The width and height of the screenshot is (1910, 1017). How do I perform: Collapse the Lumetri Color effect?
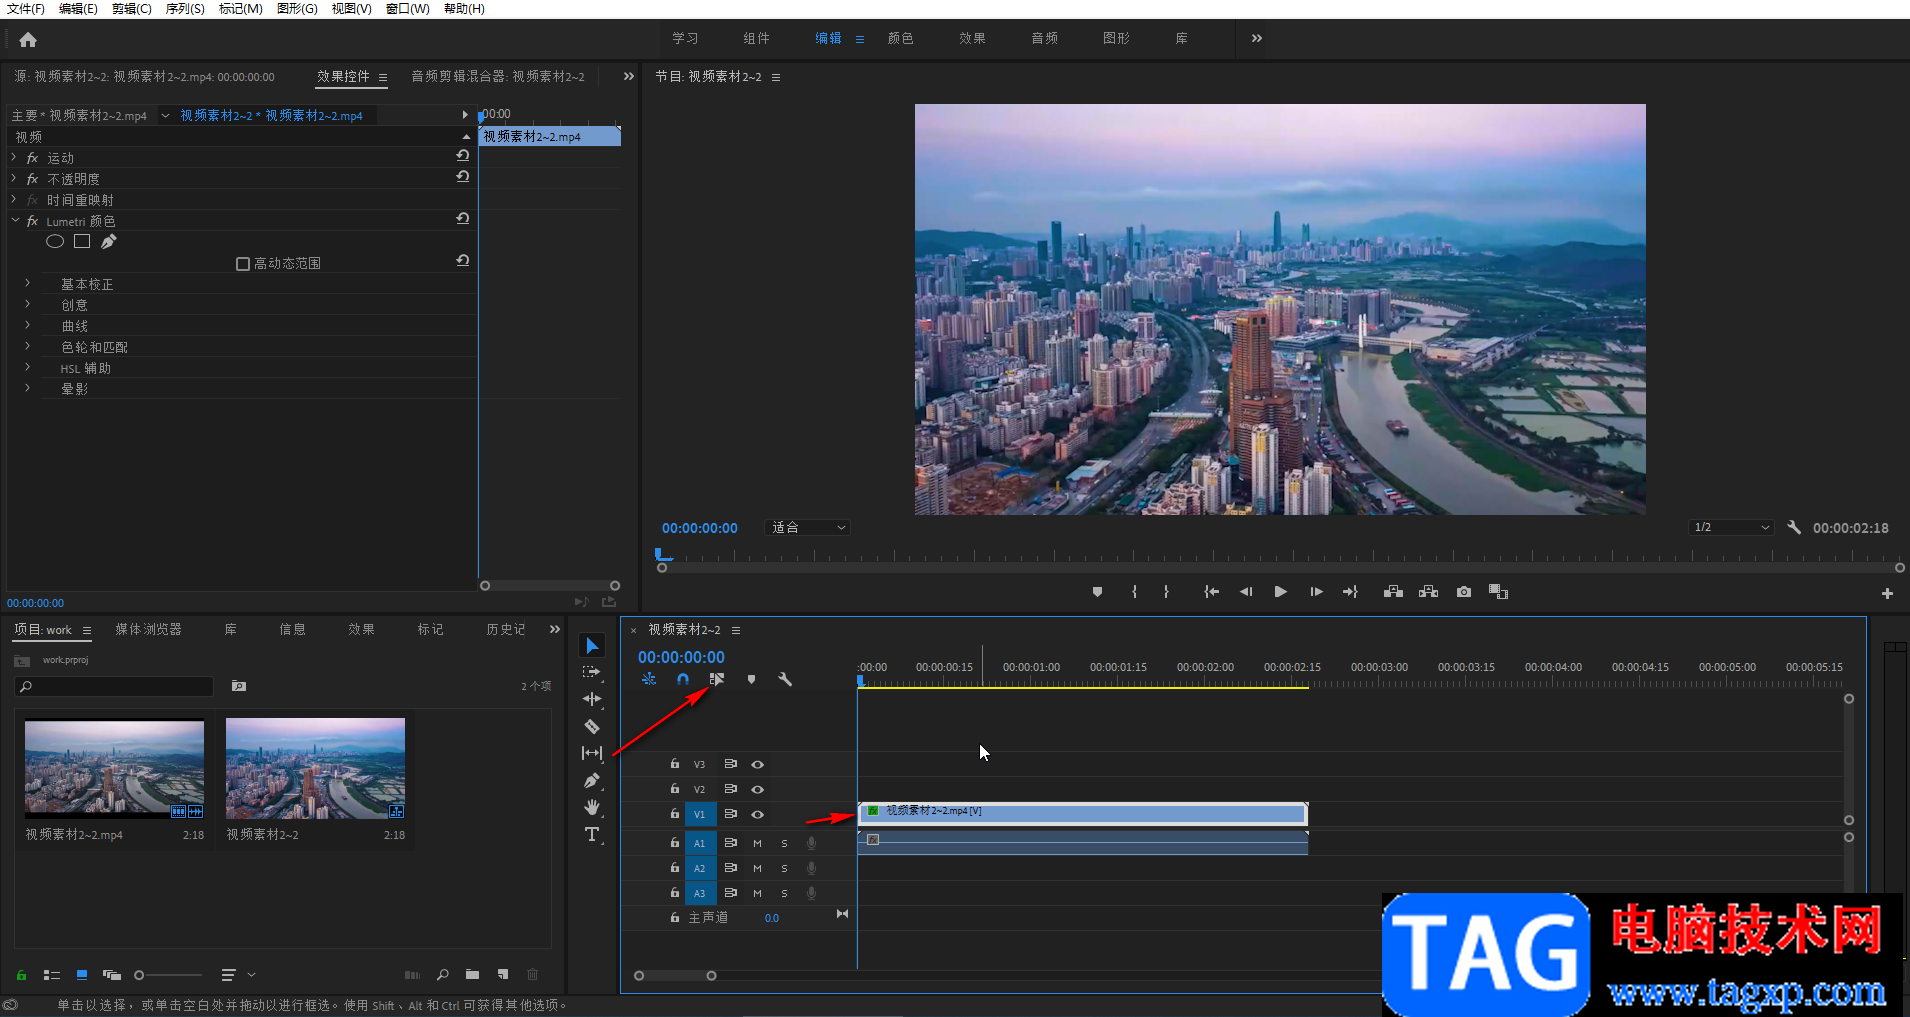click(15, 221)
